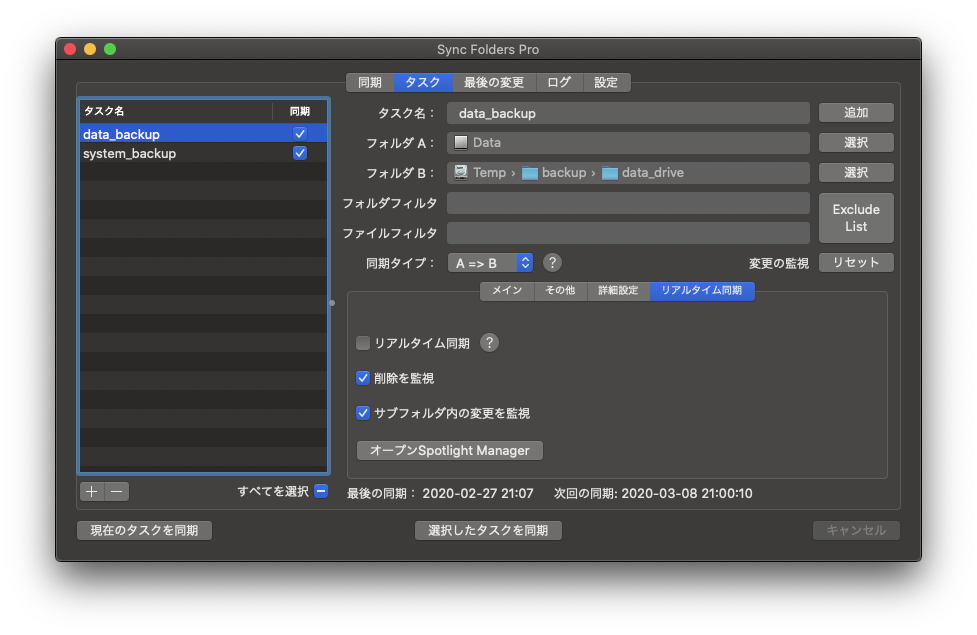Click the Data volume icon in フォルダ A
Image resolution: width=977 pixels, height=635 pixels.
tap(460, 143)
